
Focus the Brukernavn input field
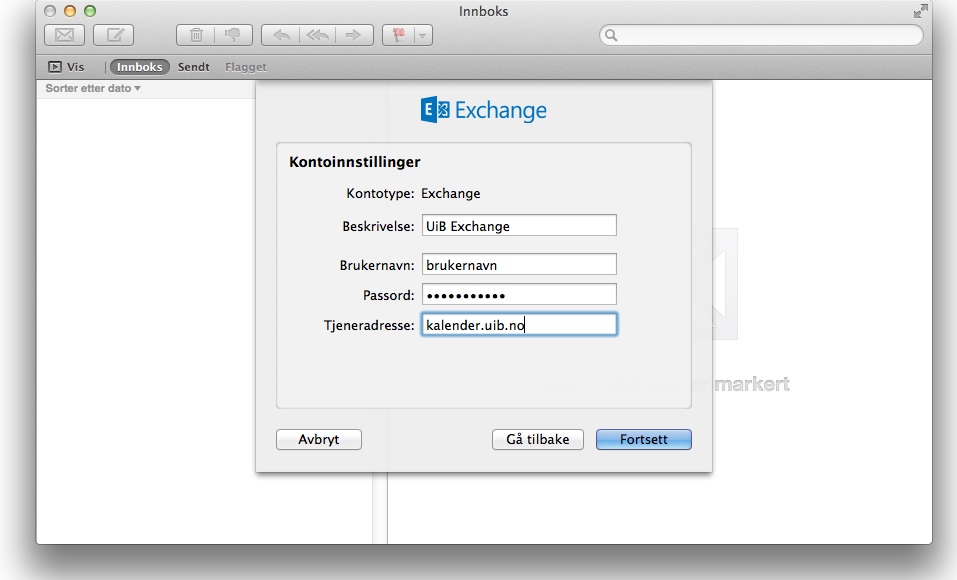518,265
